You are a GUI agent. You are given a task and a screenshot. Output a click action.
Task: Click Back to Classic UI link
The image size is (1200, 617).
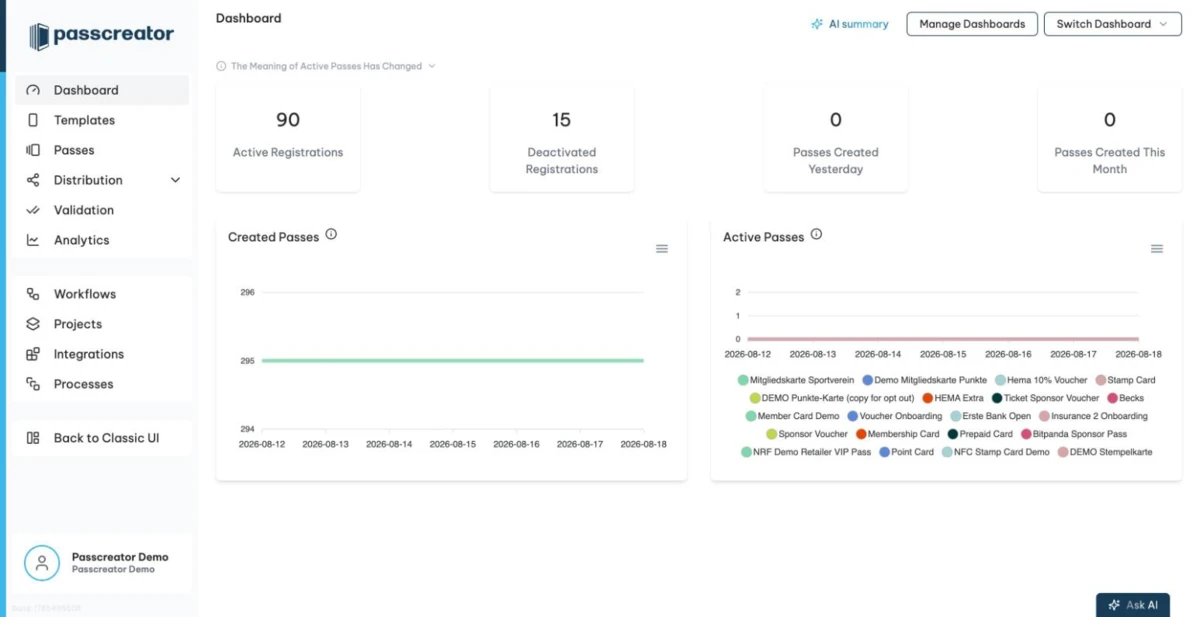point(102,438)
